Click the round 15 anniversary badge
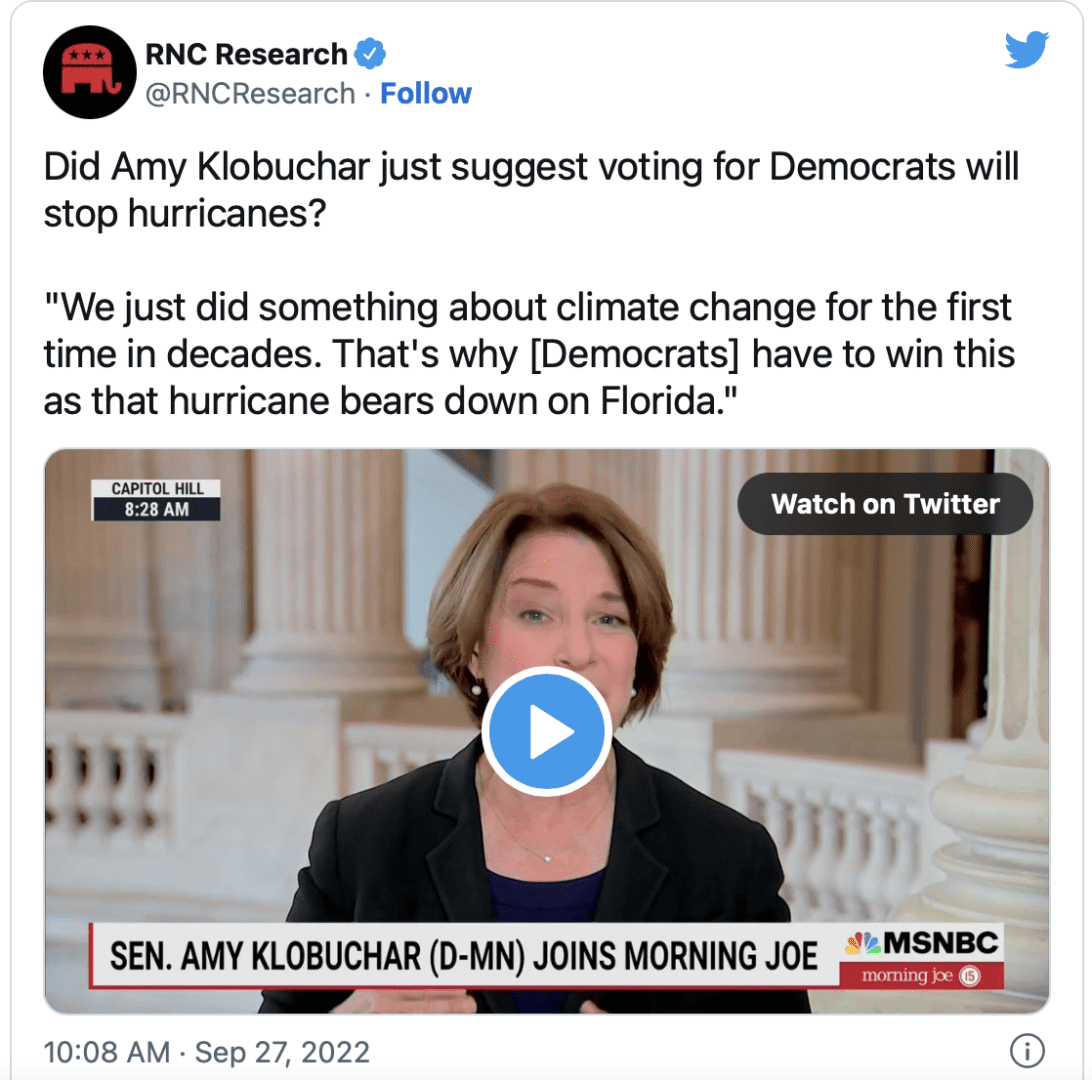1092x1080 pixels. point(969,976)
